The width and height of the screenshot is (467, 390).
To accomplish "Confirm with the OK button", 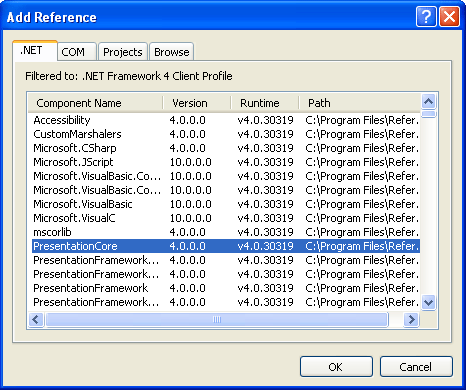I will pos(336,367).
